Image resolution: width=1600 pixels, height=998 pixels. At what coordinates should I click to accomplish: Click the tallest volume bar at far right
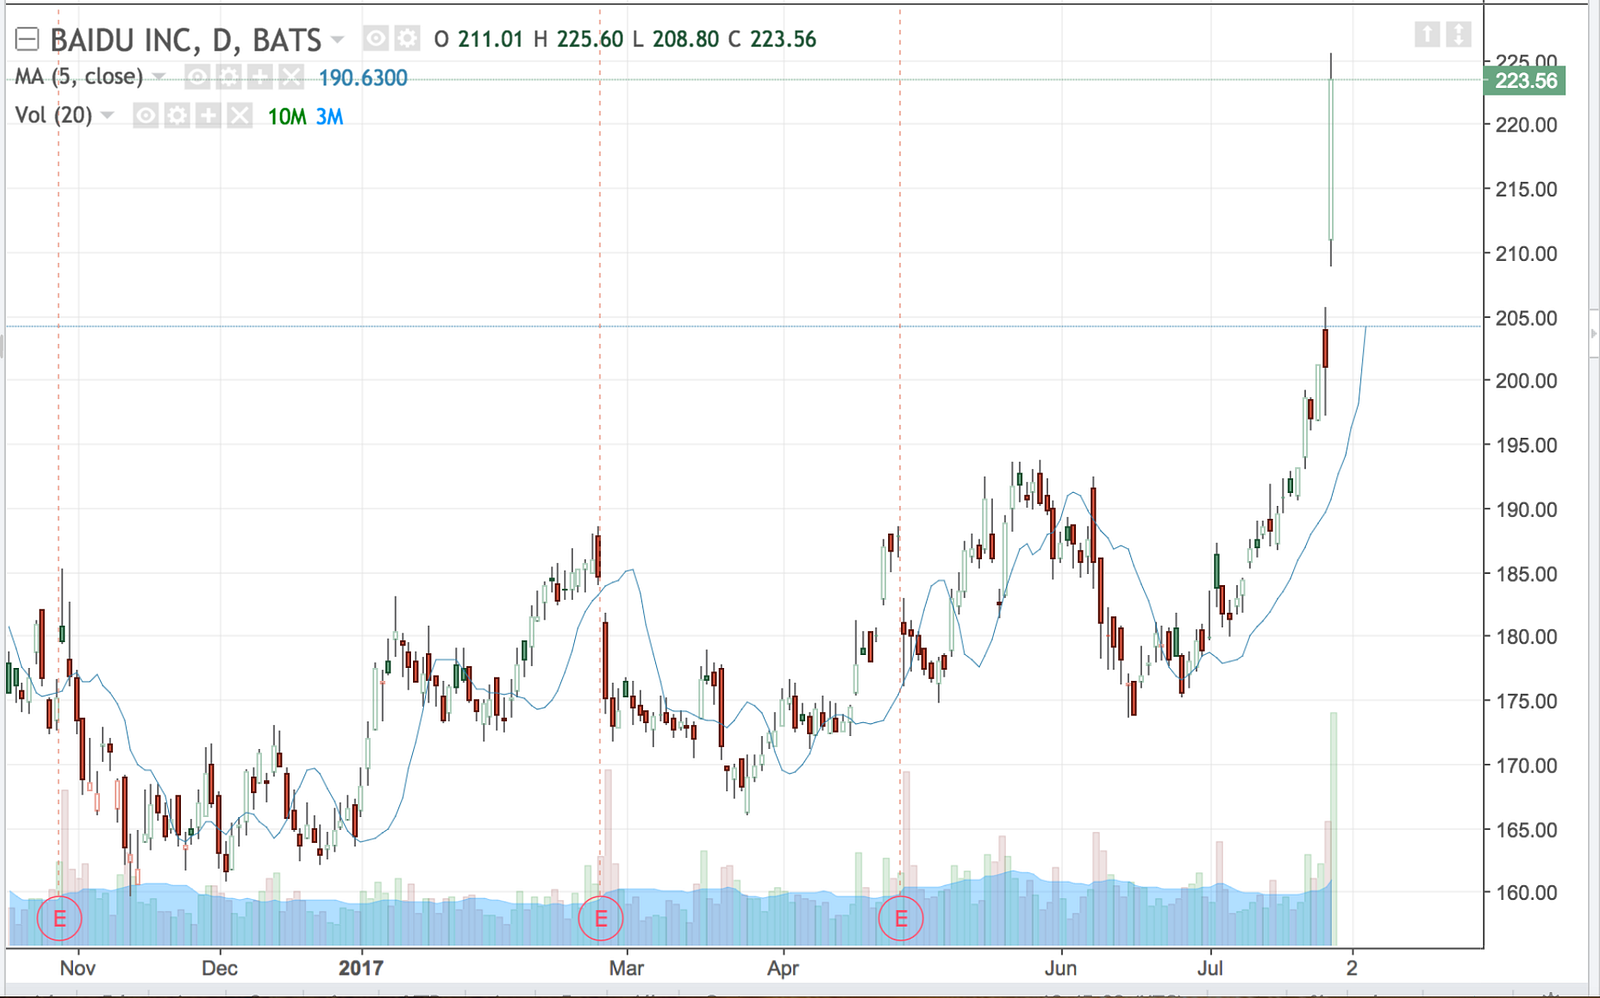click(x=1333, y=829)
